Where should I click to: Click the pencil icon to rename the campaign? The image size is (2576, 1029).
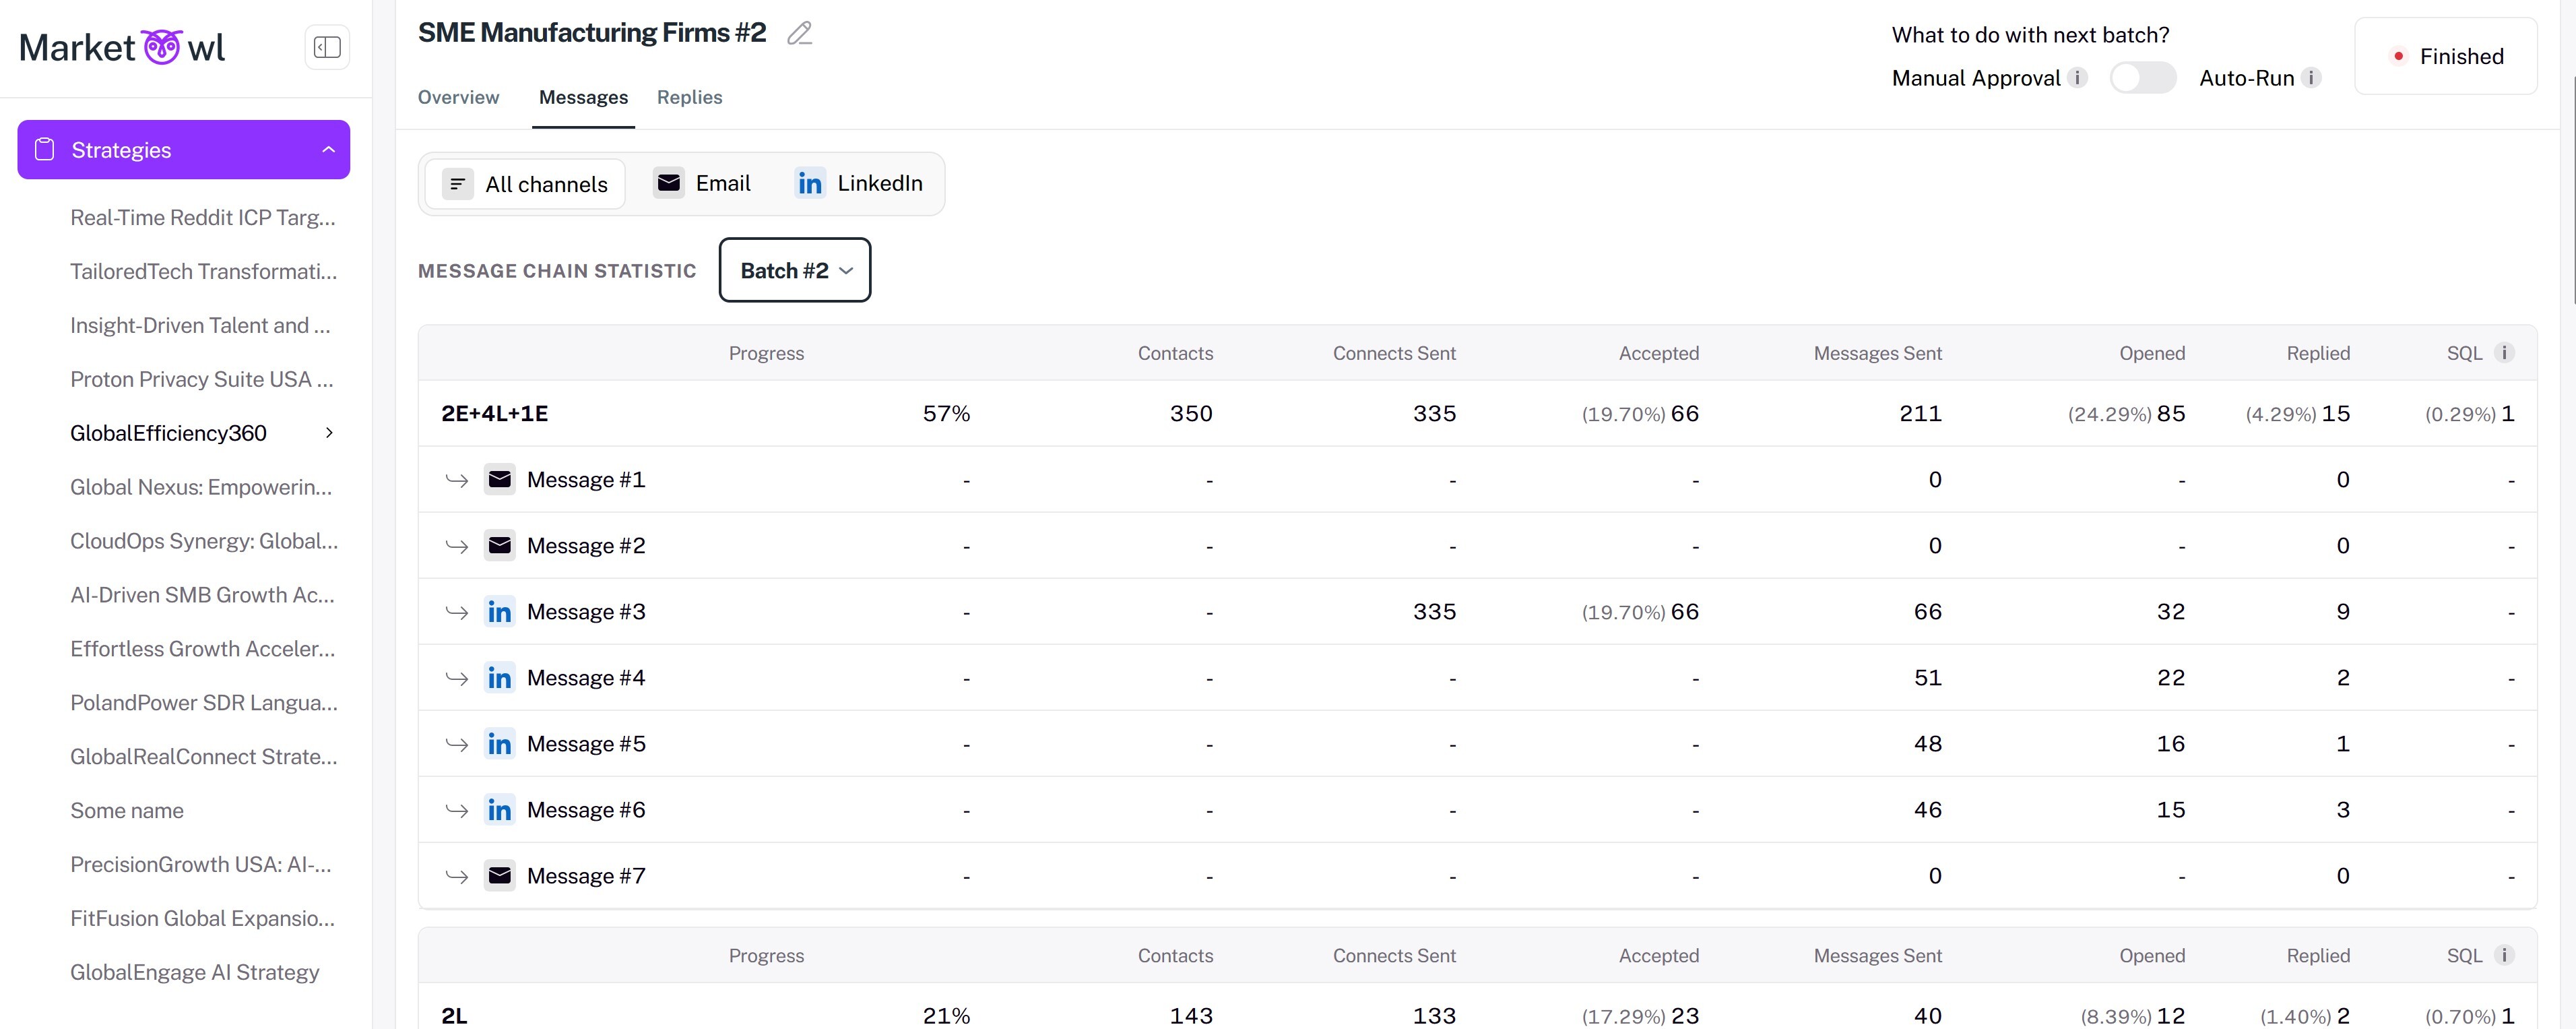[x=798, y=33]
